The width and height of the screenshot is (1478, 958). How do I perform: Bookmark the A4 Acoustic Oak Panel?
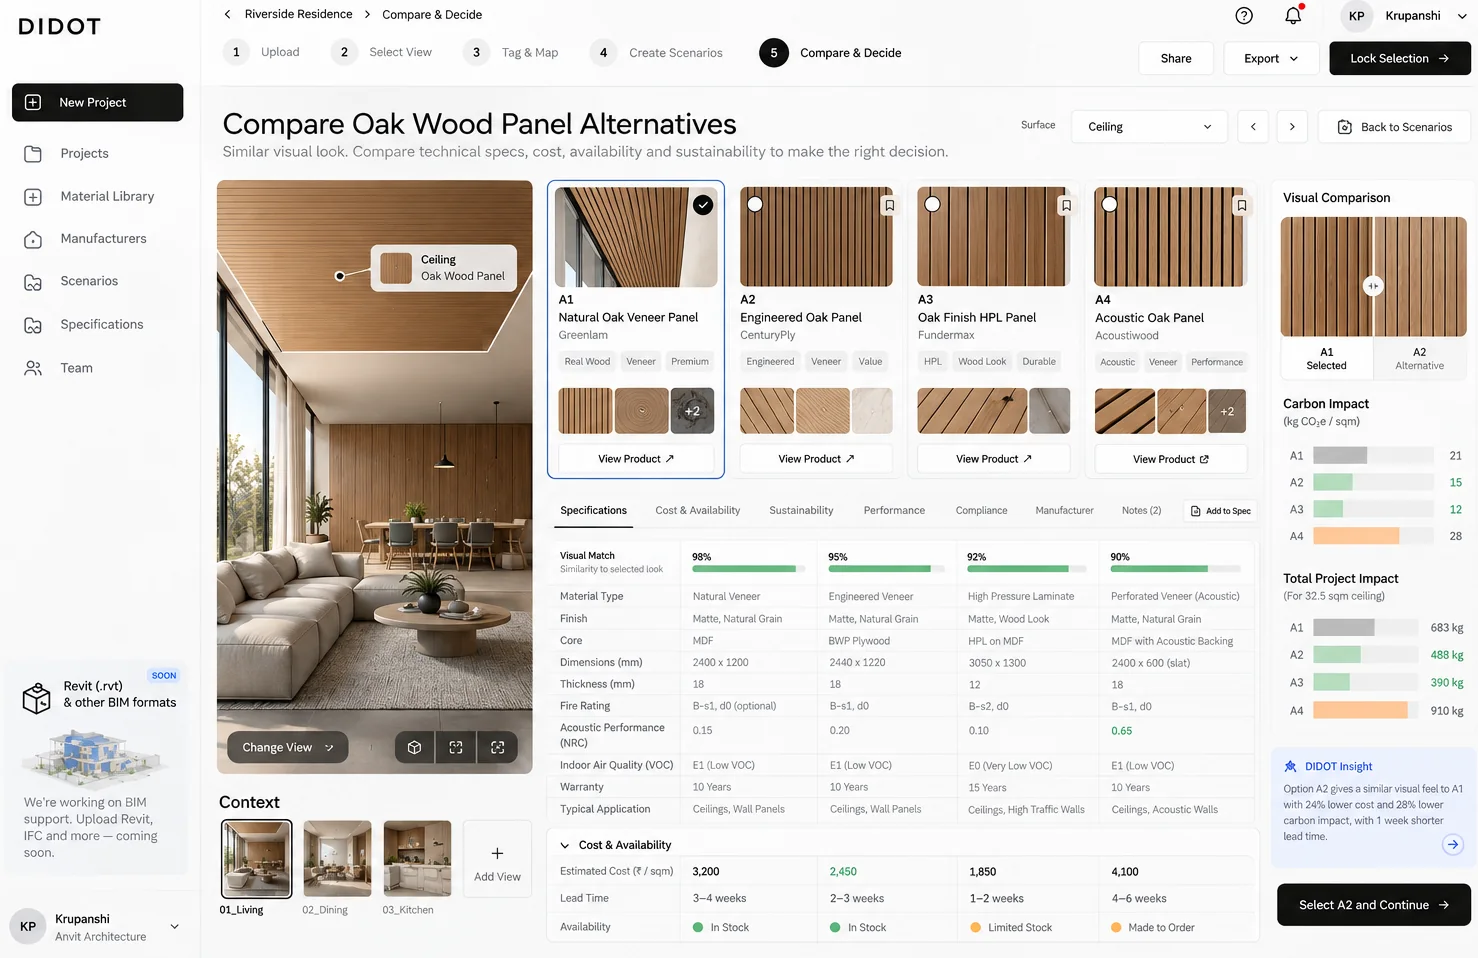pos(1241,205)
